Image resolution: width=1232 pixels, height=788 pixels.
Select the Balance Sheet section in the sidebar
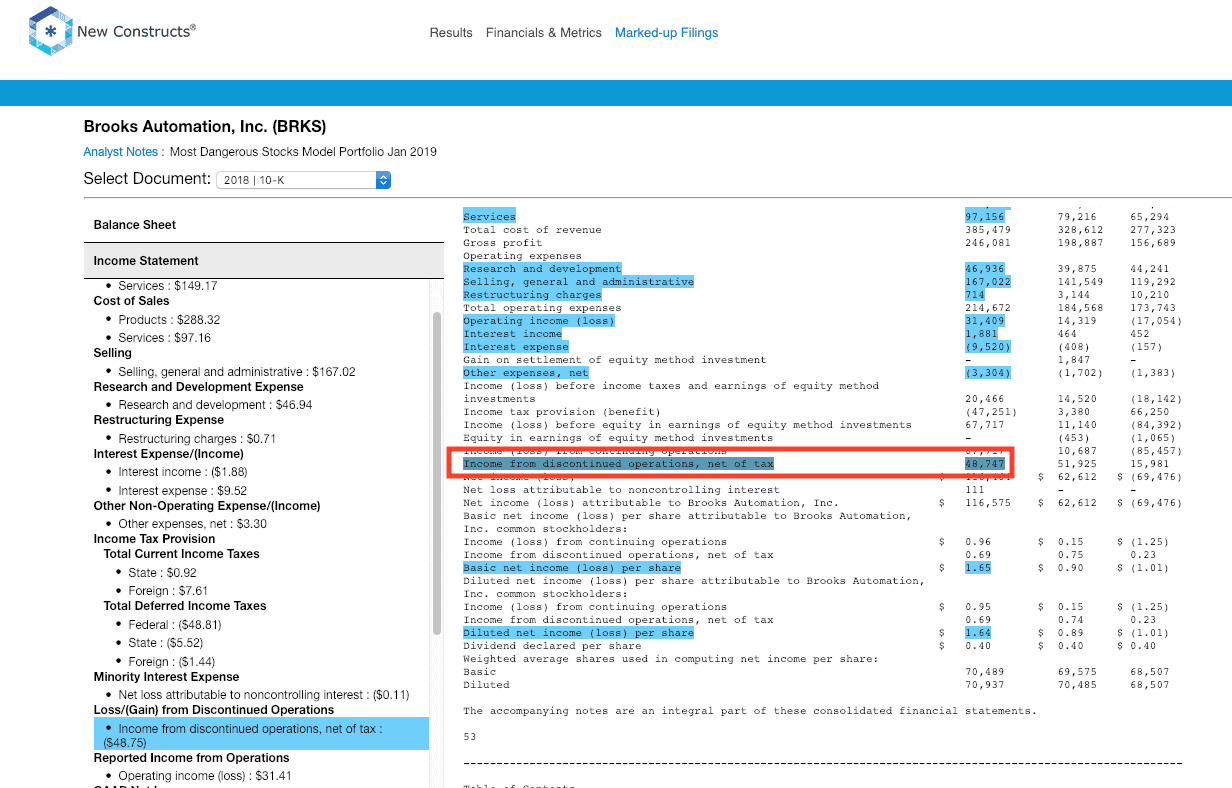click(264, 225)
